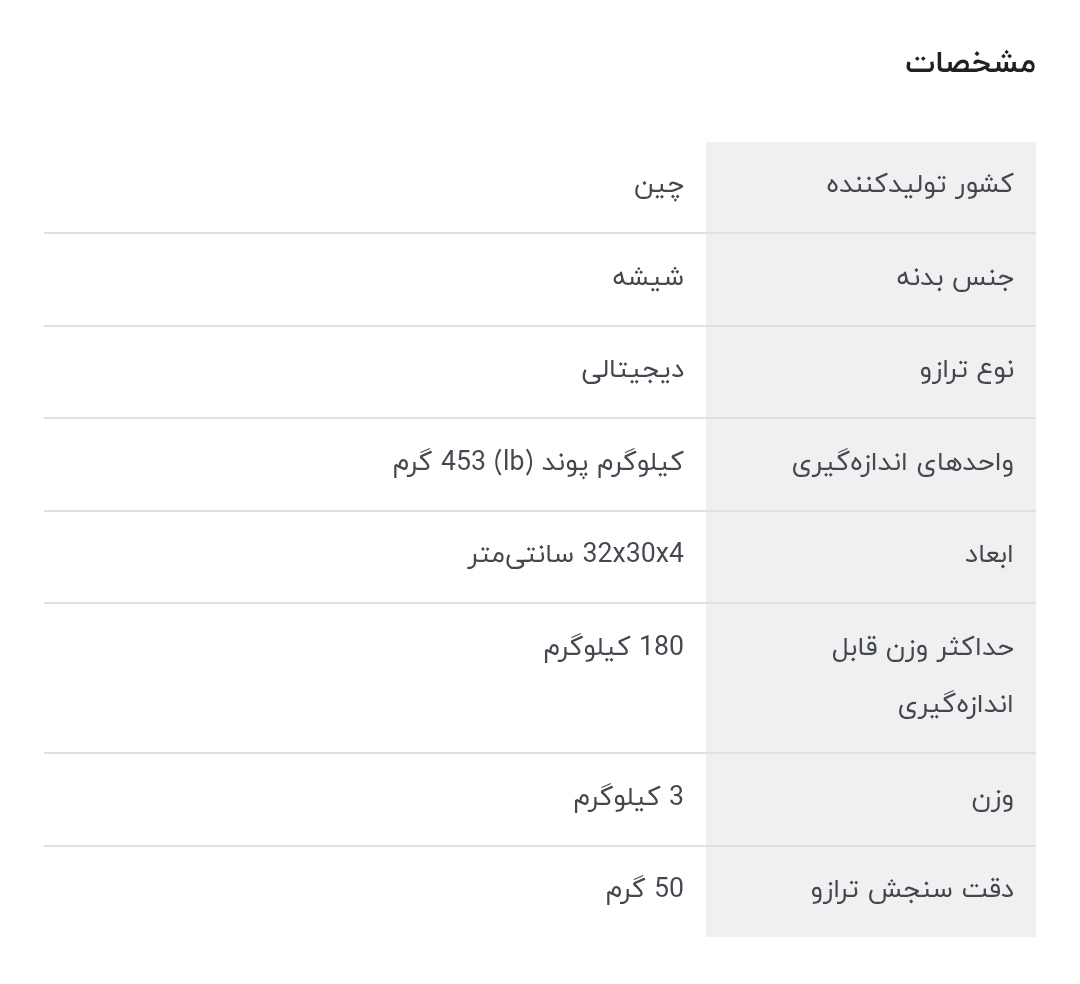Select the حداکثر وزن قابل اندازه‌گیری label
Image resolution: width=1080 pixels, height=984 pixels.
click(922, 676)
